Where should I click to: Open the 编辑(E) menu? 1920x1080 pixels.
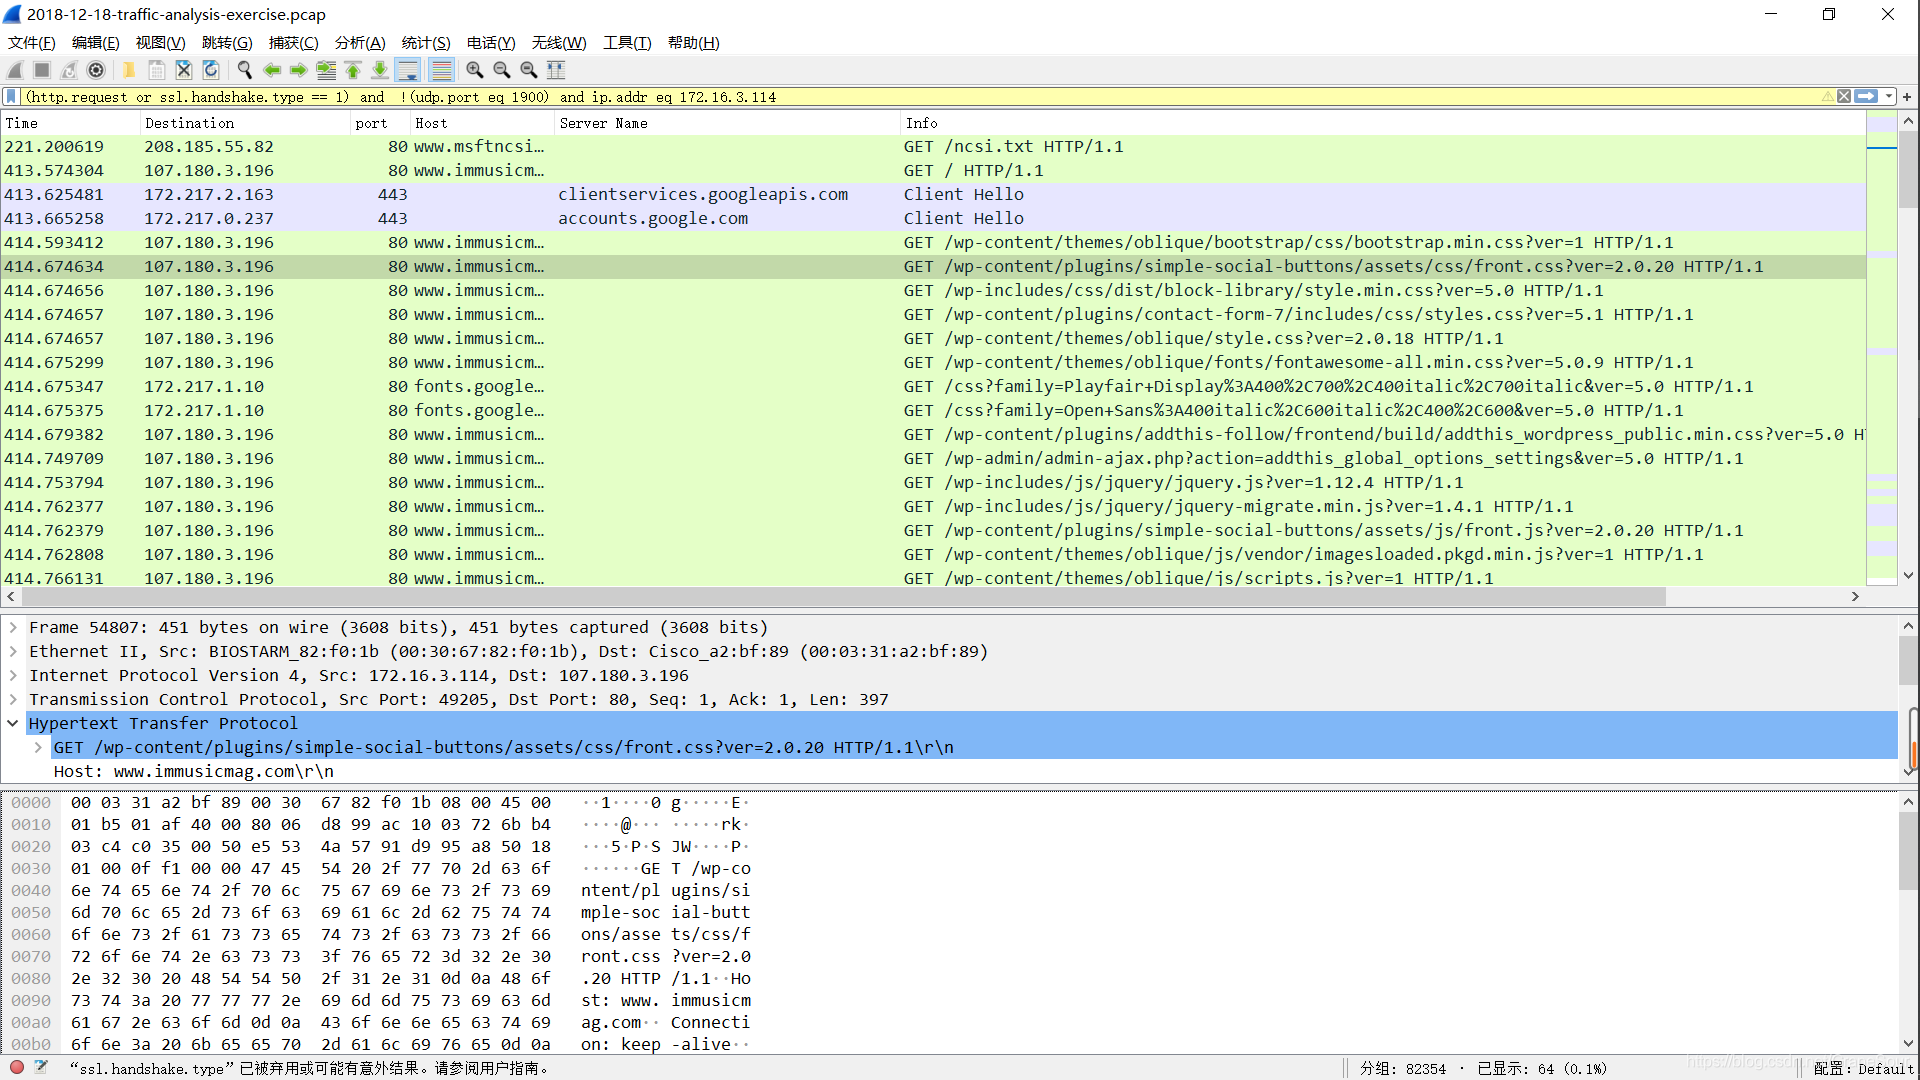tap(96, 43)
